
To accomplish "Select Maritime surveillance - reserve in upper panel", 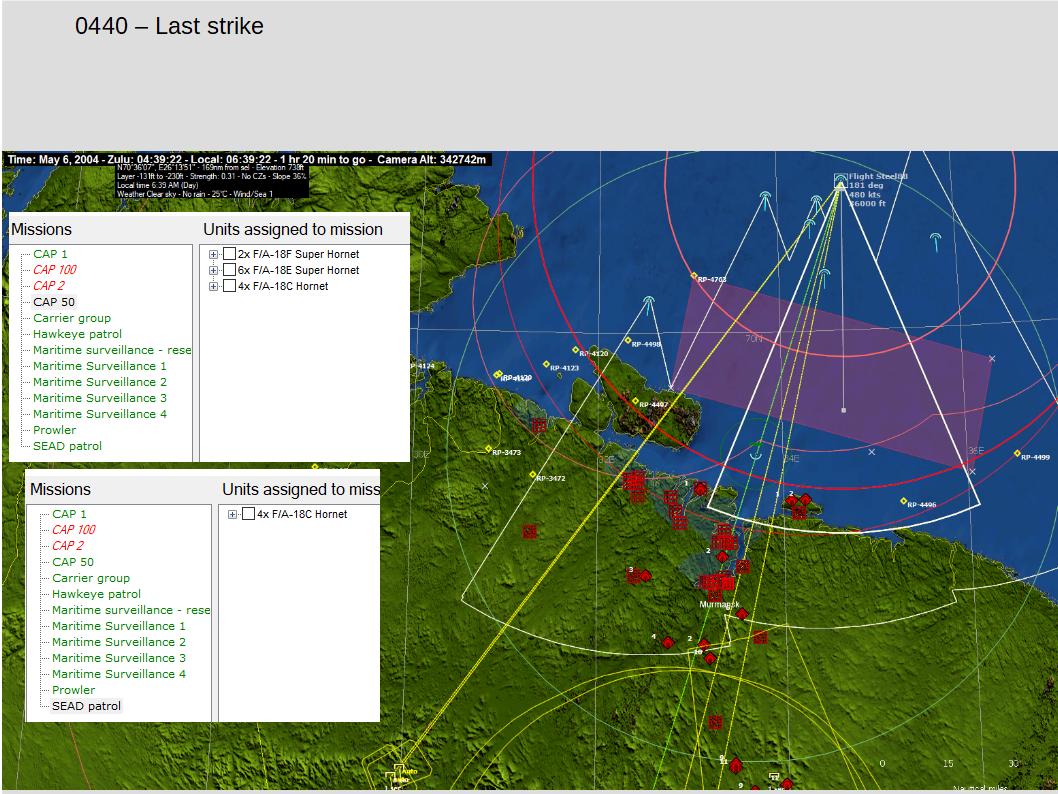I will click(x=112, y=350).
